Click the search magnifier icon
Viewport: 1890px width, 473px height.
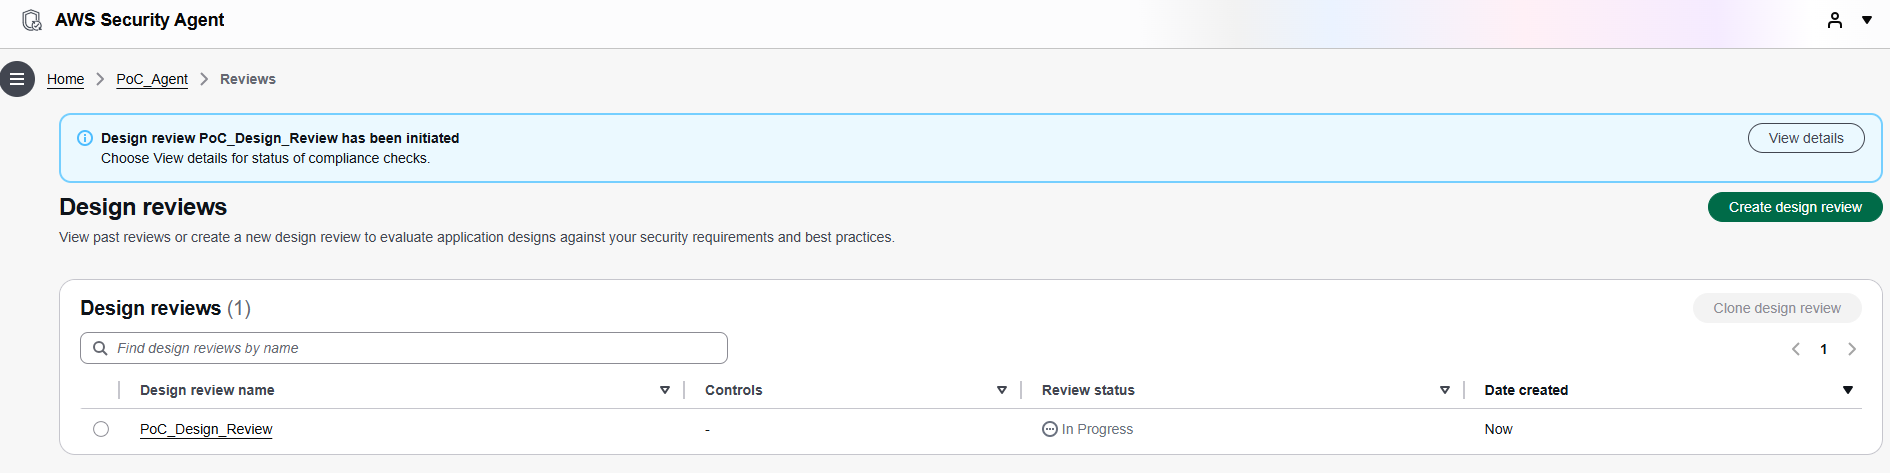(100, 348)
